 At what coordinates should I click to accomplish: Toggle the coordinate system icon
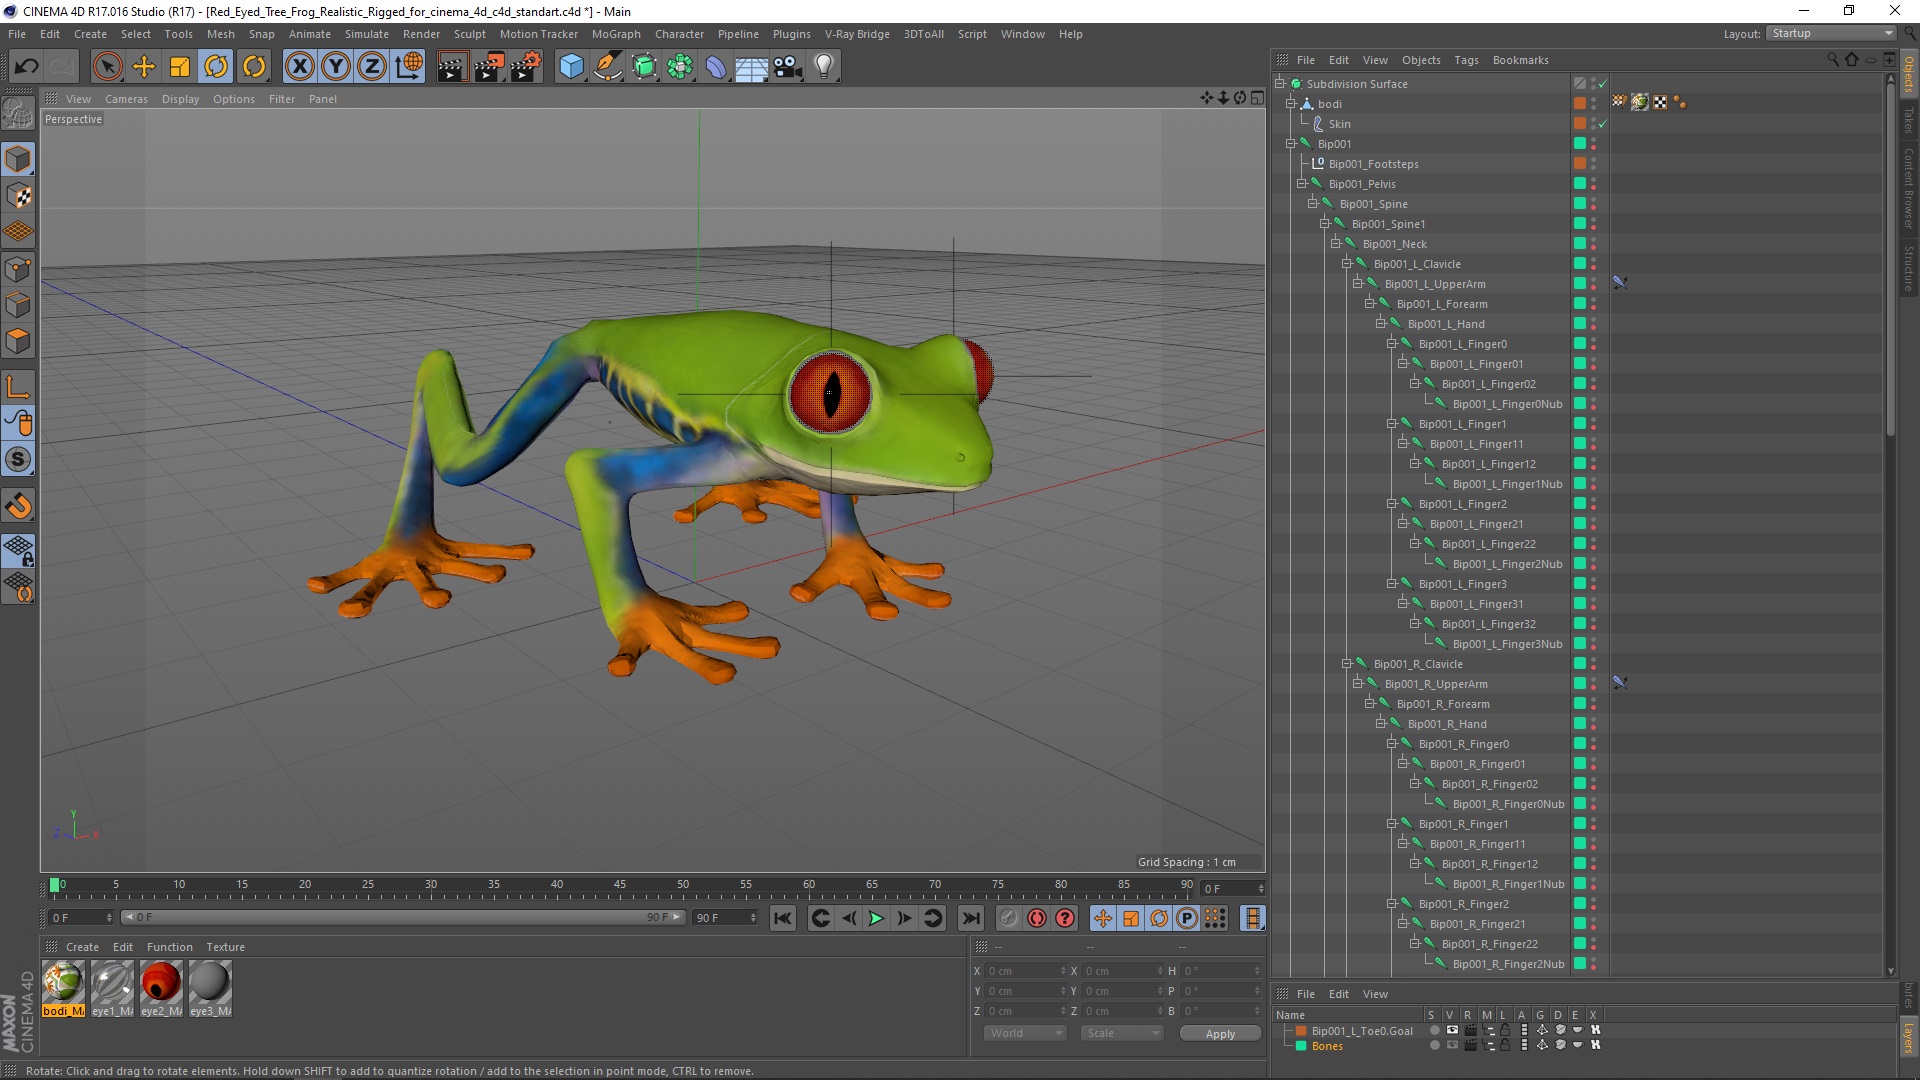tap(409, 67)
